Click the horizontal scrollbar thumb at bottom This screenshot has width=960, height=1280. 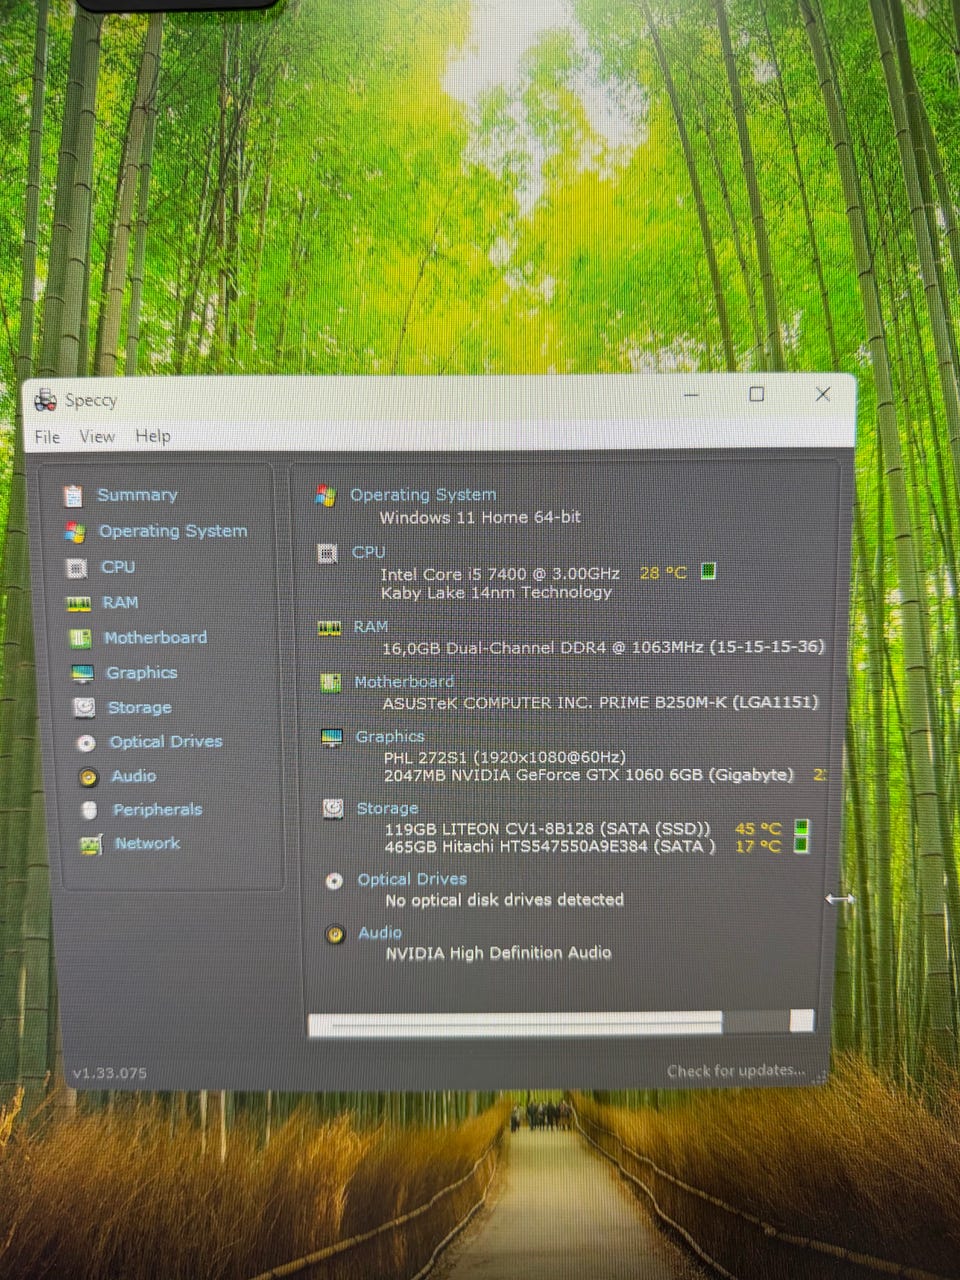coord(515,1023)
